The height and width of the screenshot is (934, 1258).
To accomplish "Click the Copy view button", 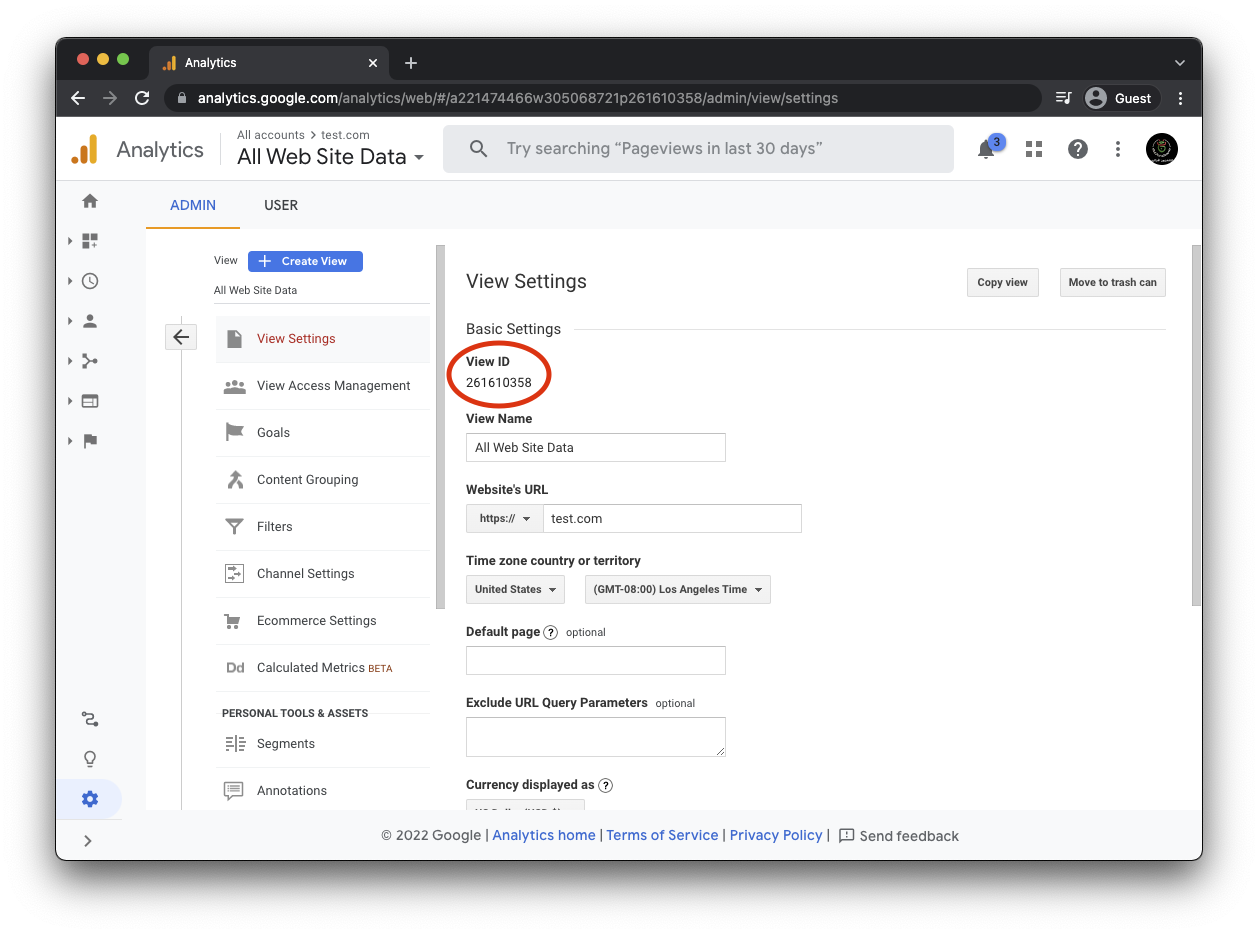I will click(1003, 282).
